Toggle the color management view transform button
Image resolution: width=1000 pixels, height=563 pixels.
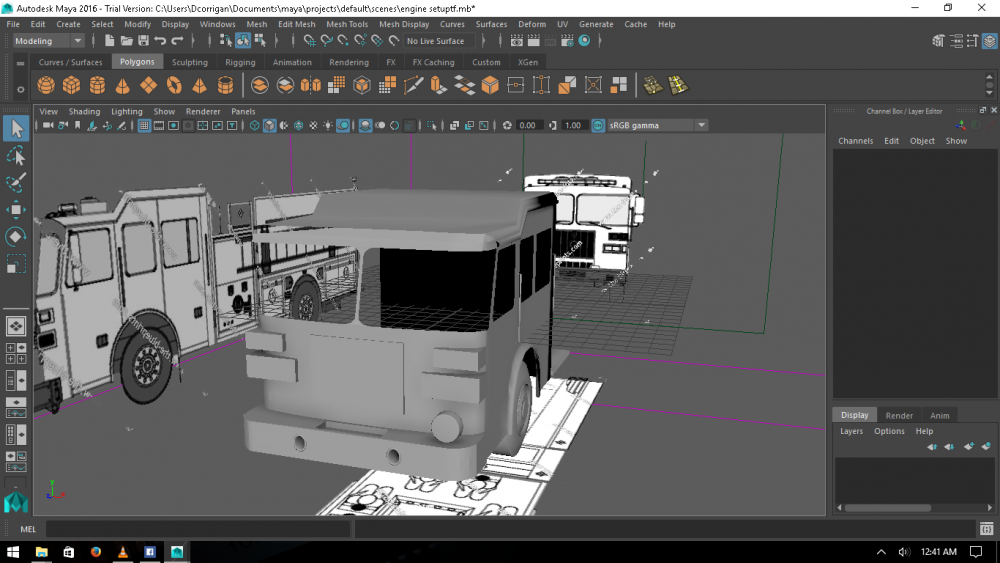[598, 126]
